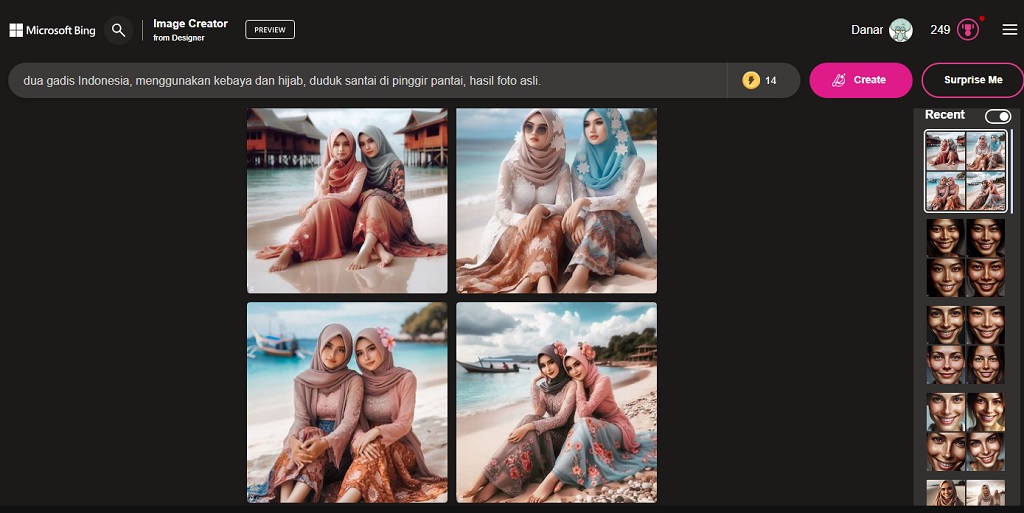Click the Microsoft Bing logo
Screen dimensions: 1024x513
(52, 30)
